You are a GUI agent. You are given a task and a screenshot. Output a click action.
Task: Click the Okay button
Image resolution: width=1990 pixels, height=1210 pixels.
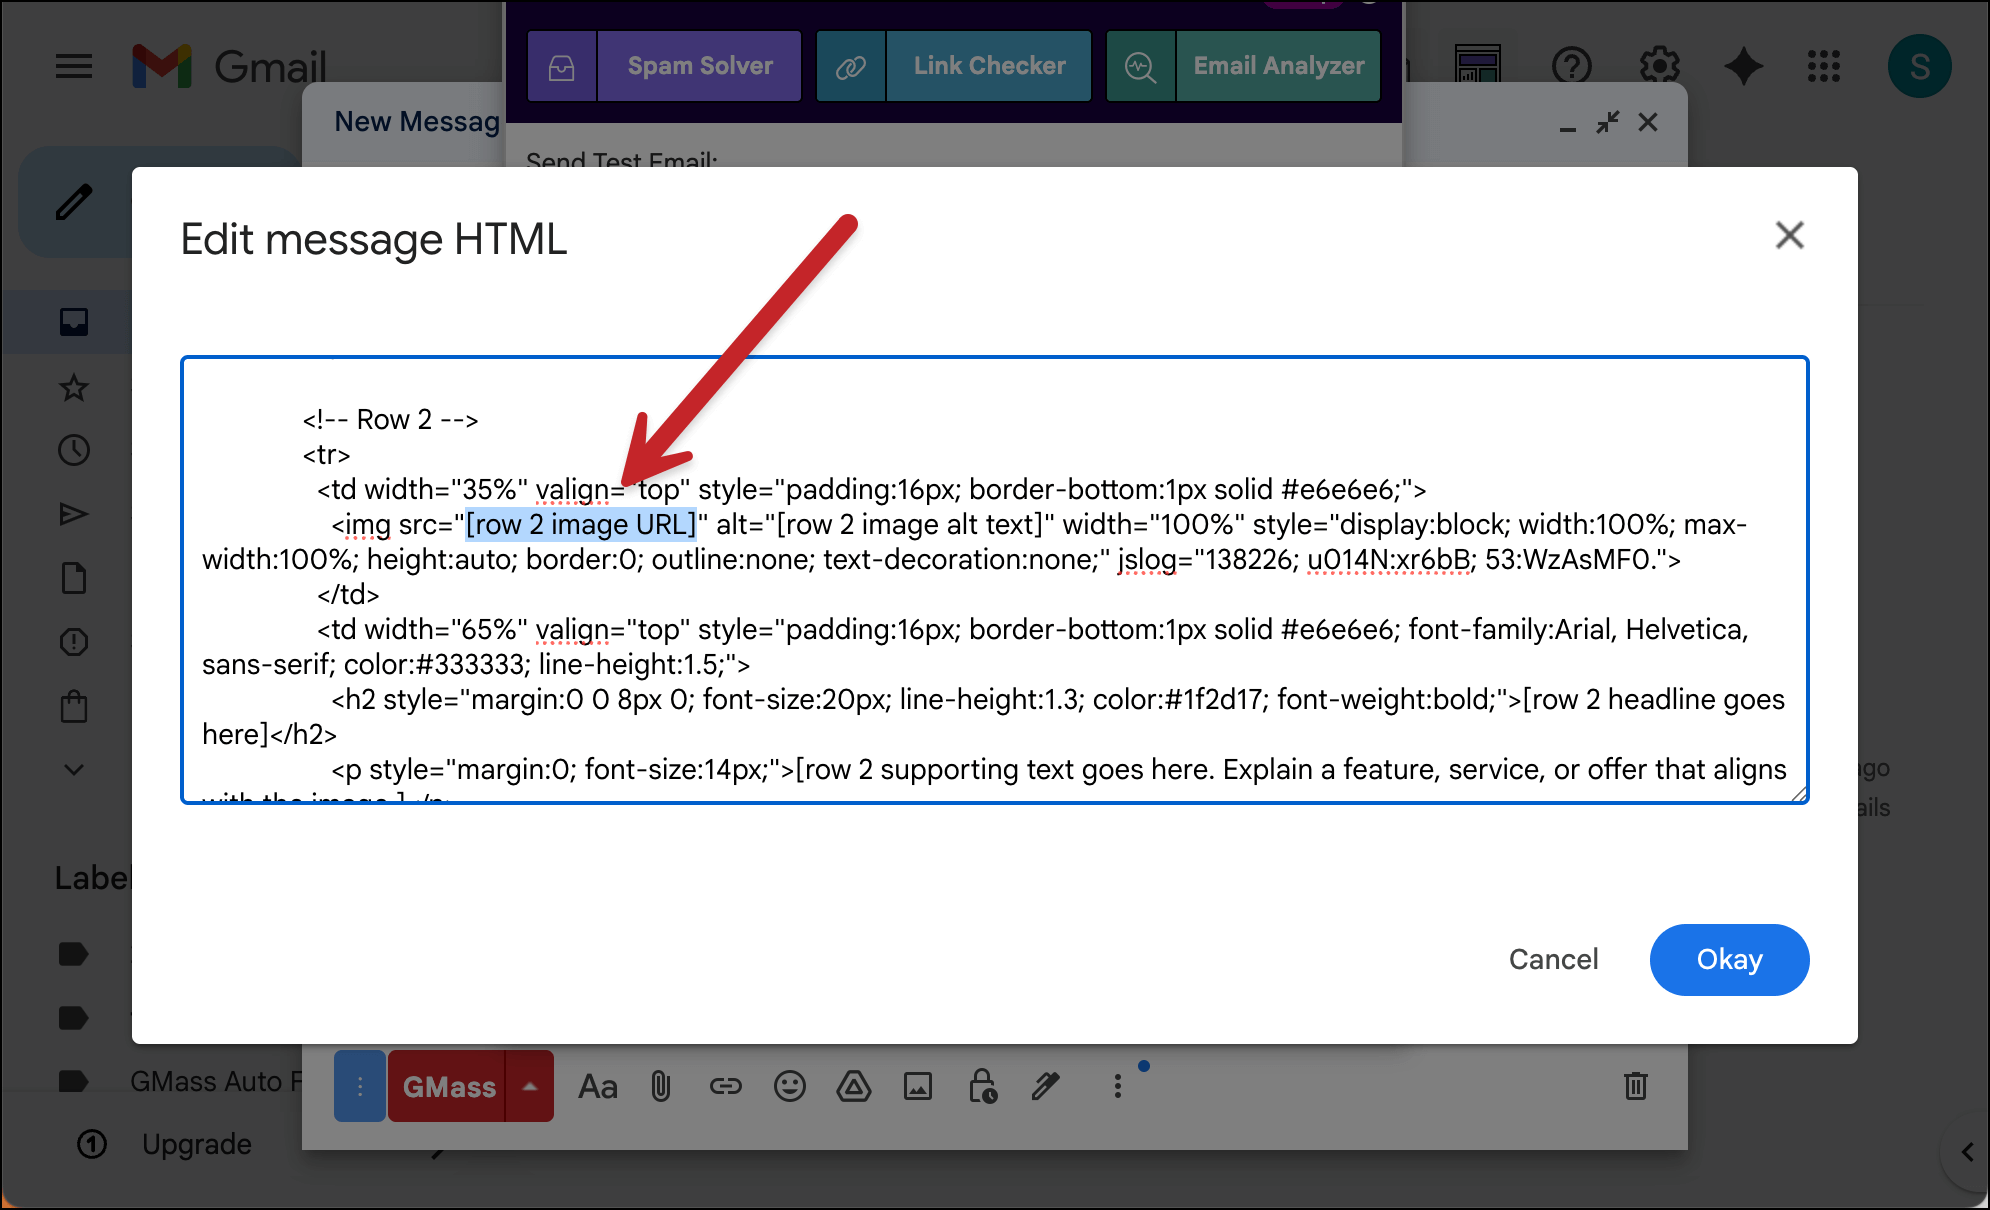[x=1729, y=959]
